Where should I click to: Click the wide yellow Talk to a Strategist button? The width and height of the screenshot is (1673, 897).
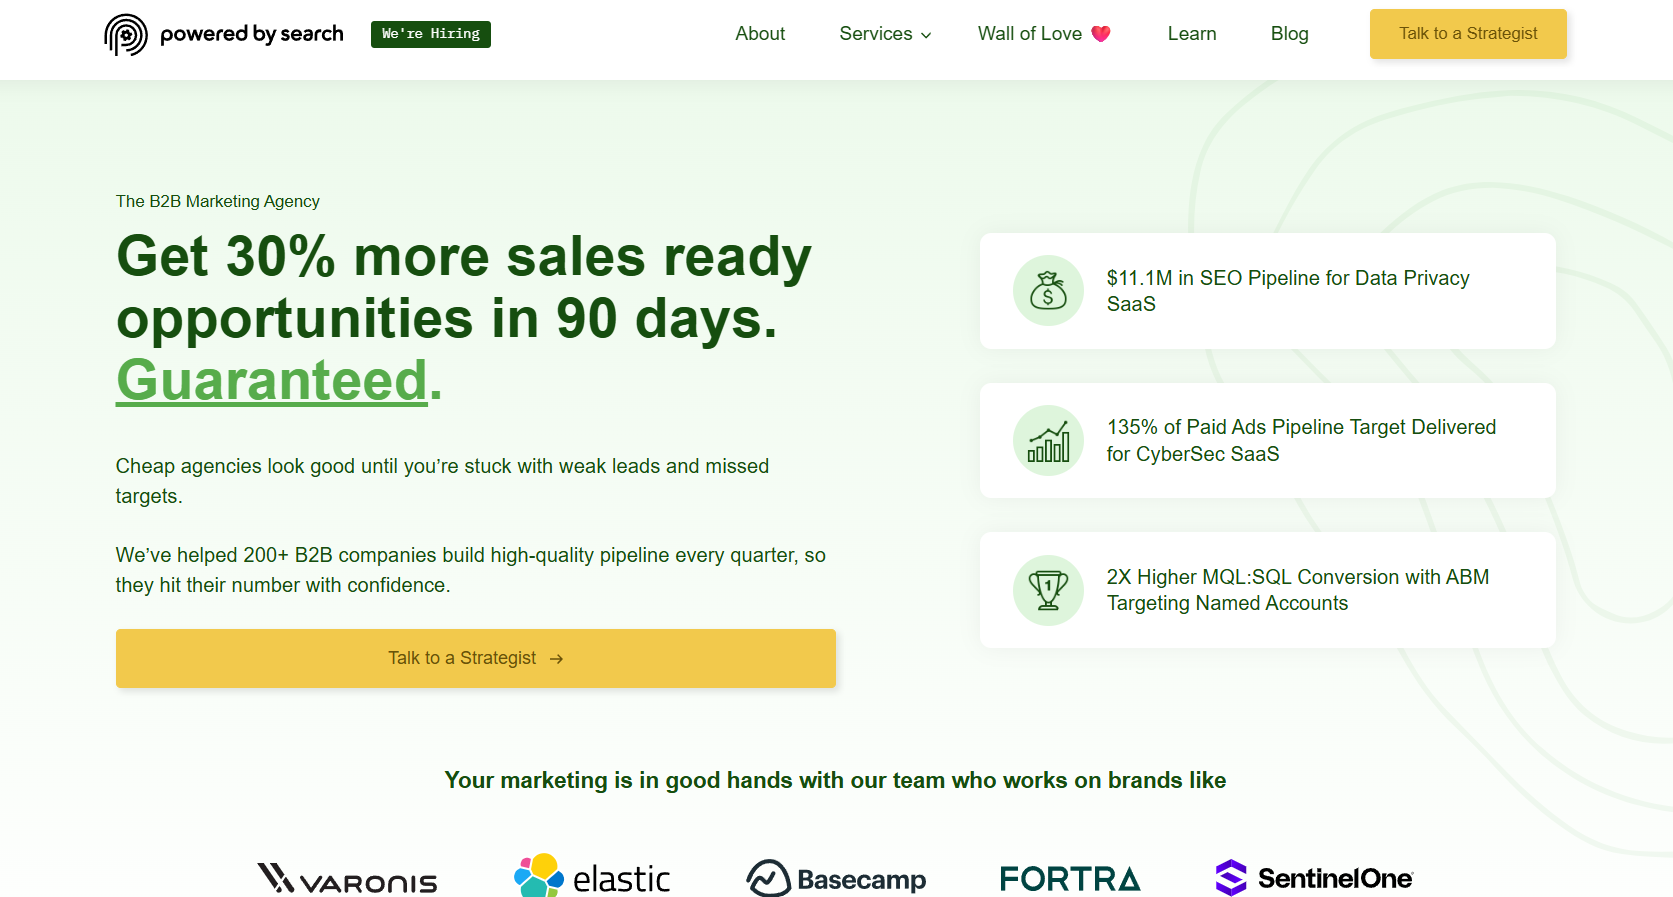[476, 658]
